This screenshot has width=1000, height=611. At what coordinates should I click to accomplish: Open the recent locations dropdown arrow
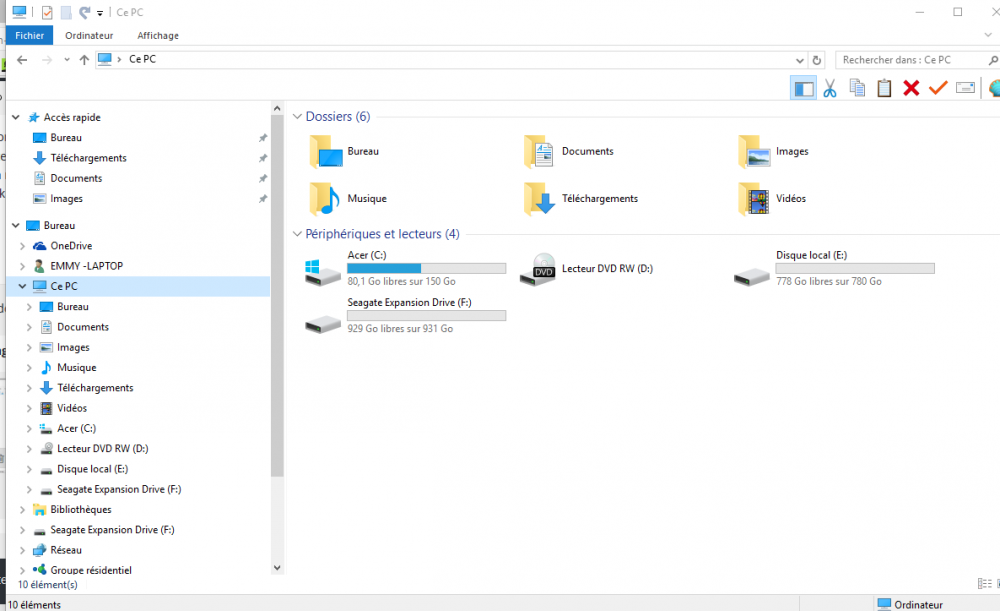point(67,60)
